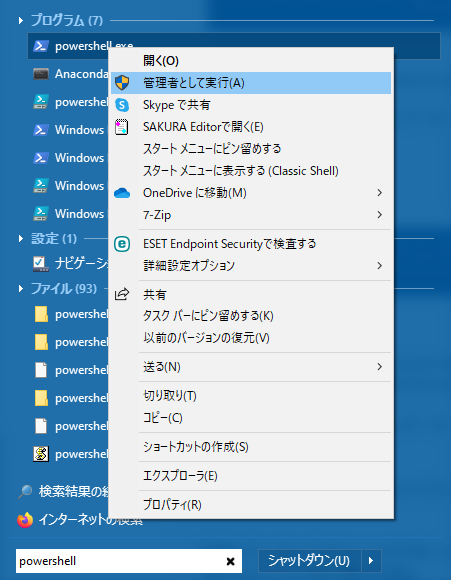This screenshot has height=580, width=451.
Task: Select the ナビゲーション settings result
Action: point(68,264)
